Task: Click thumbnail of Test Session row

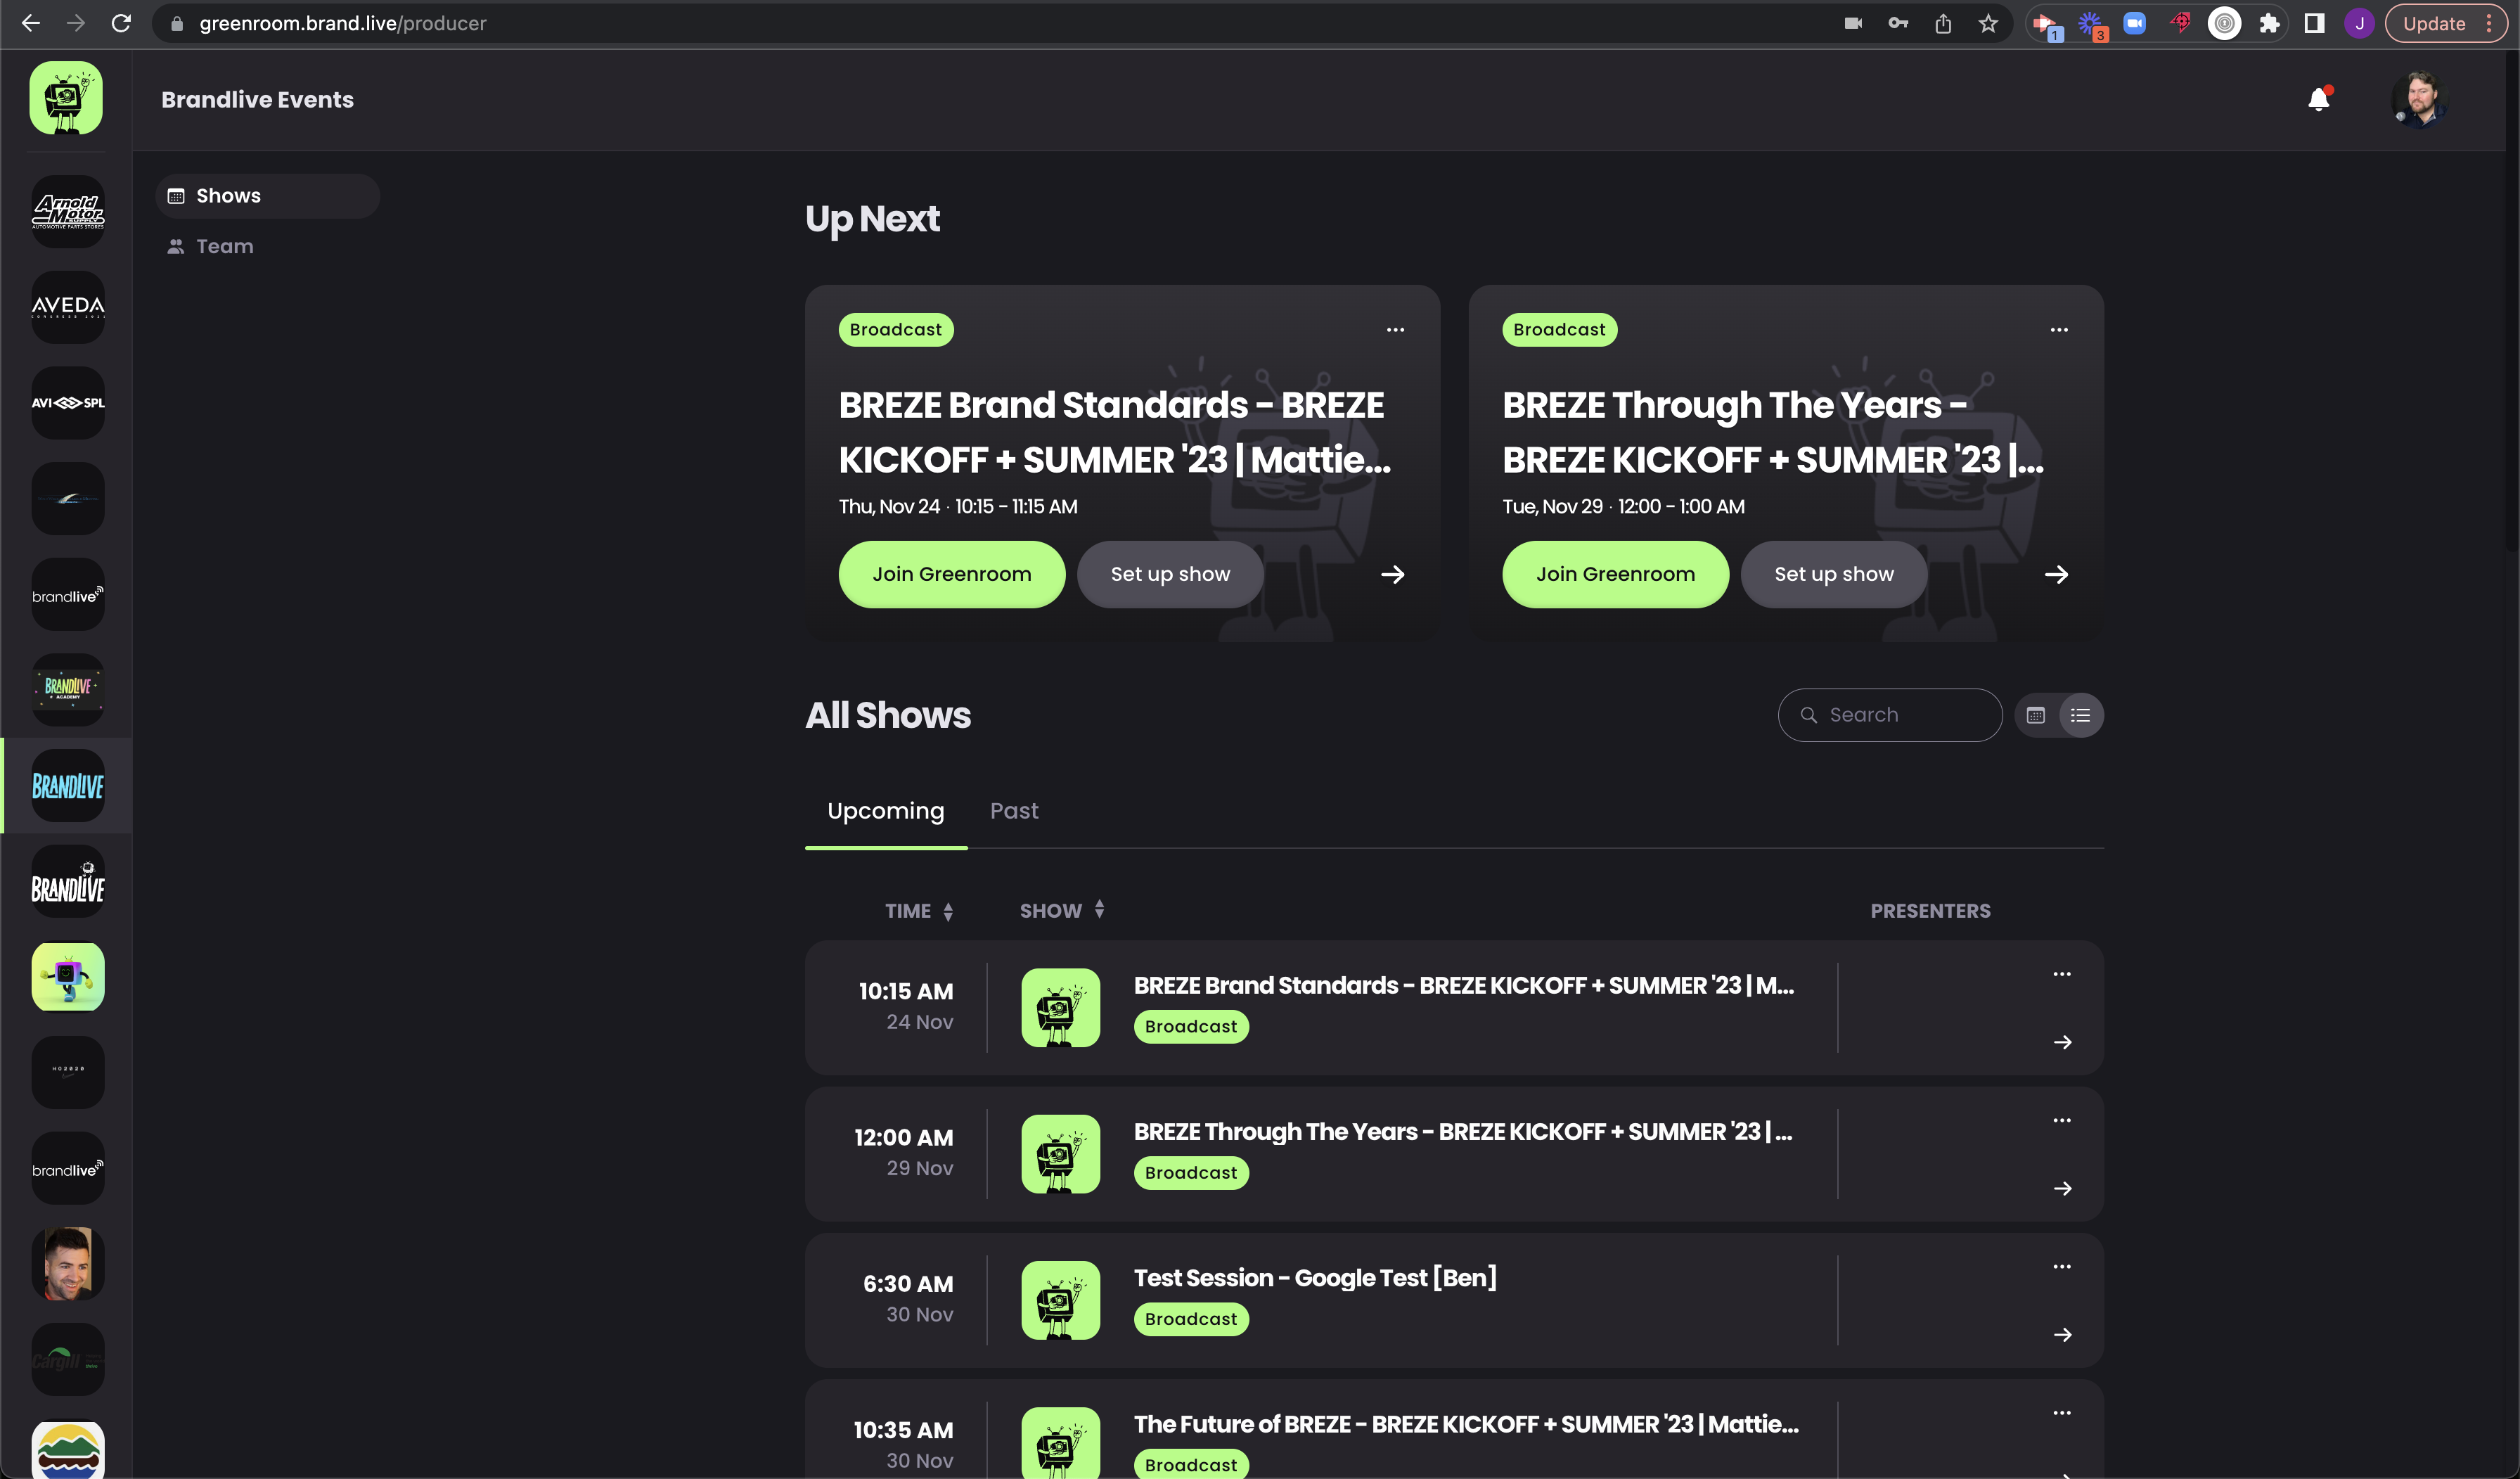Action: coord(1060,1300)
